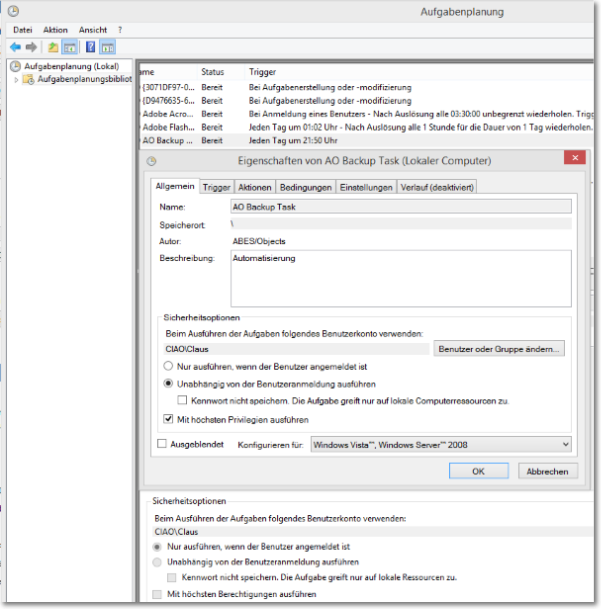Switch to the Bedingungen tab
Screen dimensions: 601x609
[x=305, y=187]
